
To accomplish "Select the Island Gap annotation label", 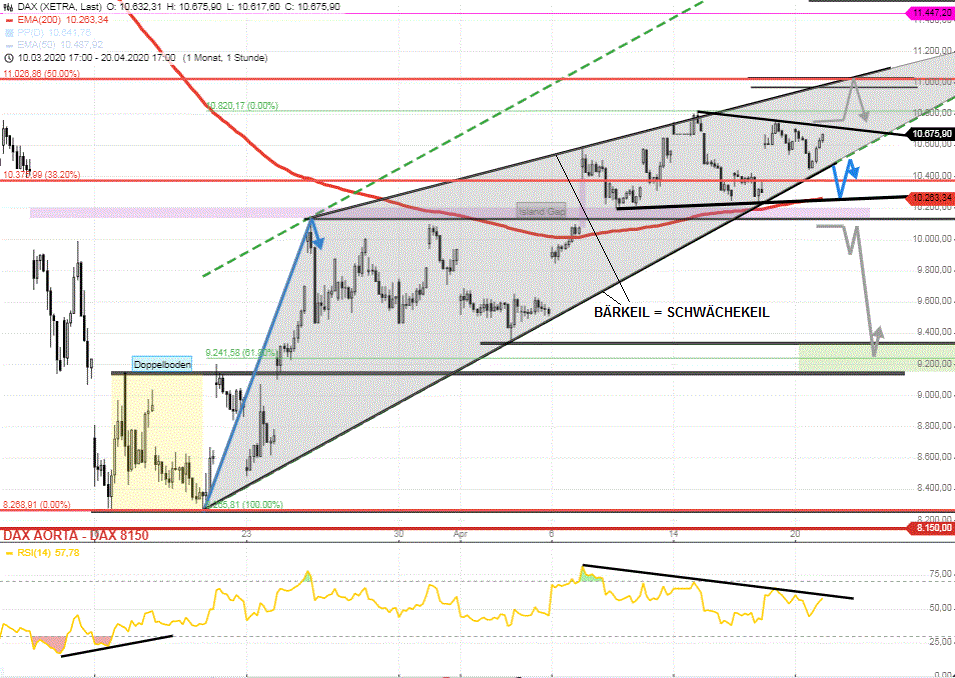I will (541, 211).
